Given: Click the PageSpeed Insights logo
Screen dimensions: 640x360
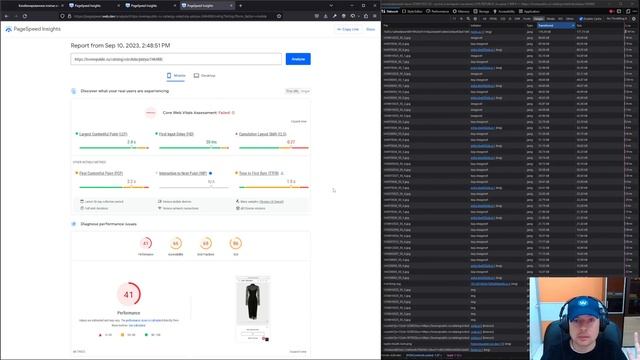Looking at the screenshot, I should pyautogui.click(x=33, y=29).
